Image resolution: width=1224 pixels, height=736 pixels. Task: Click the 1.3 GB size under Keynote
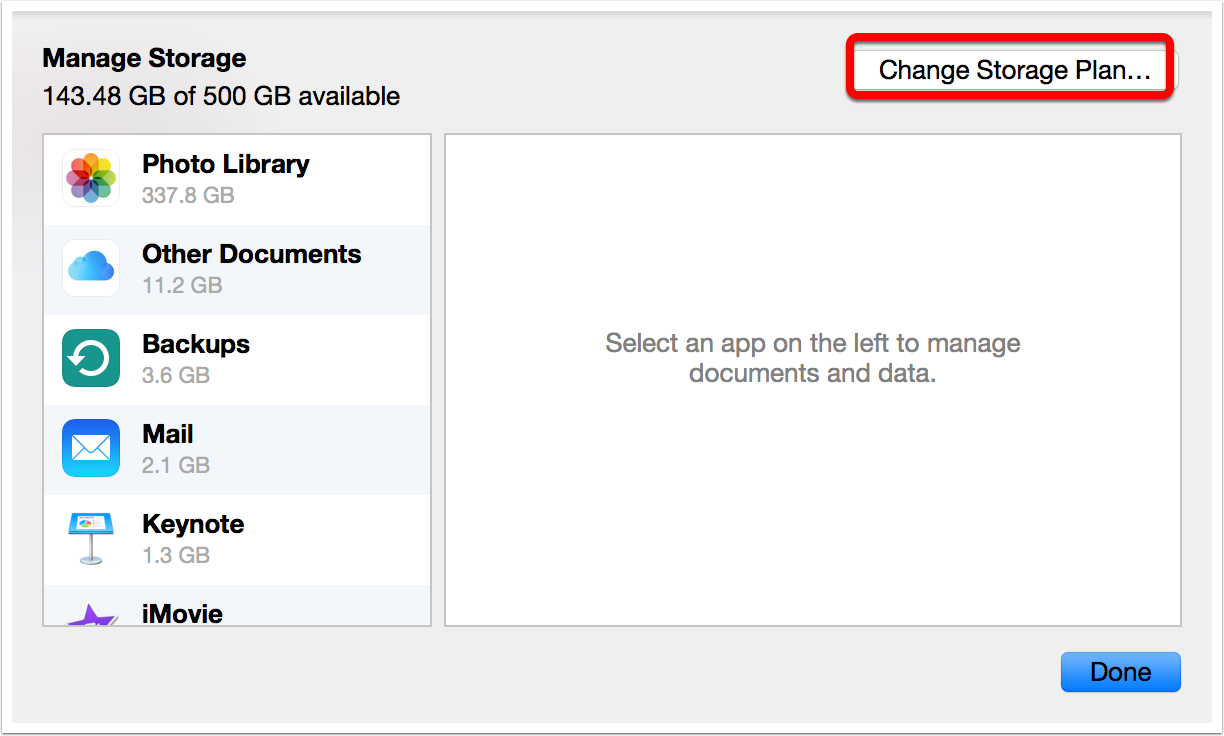176,555
